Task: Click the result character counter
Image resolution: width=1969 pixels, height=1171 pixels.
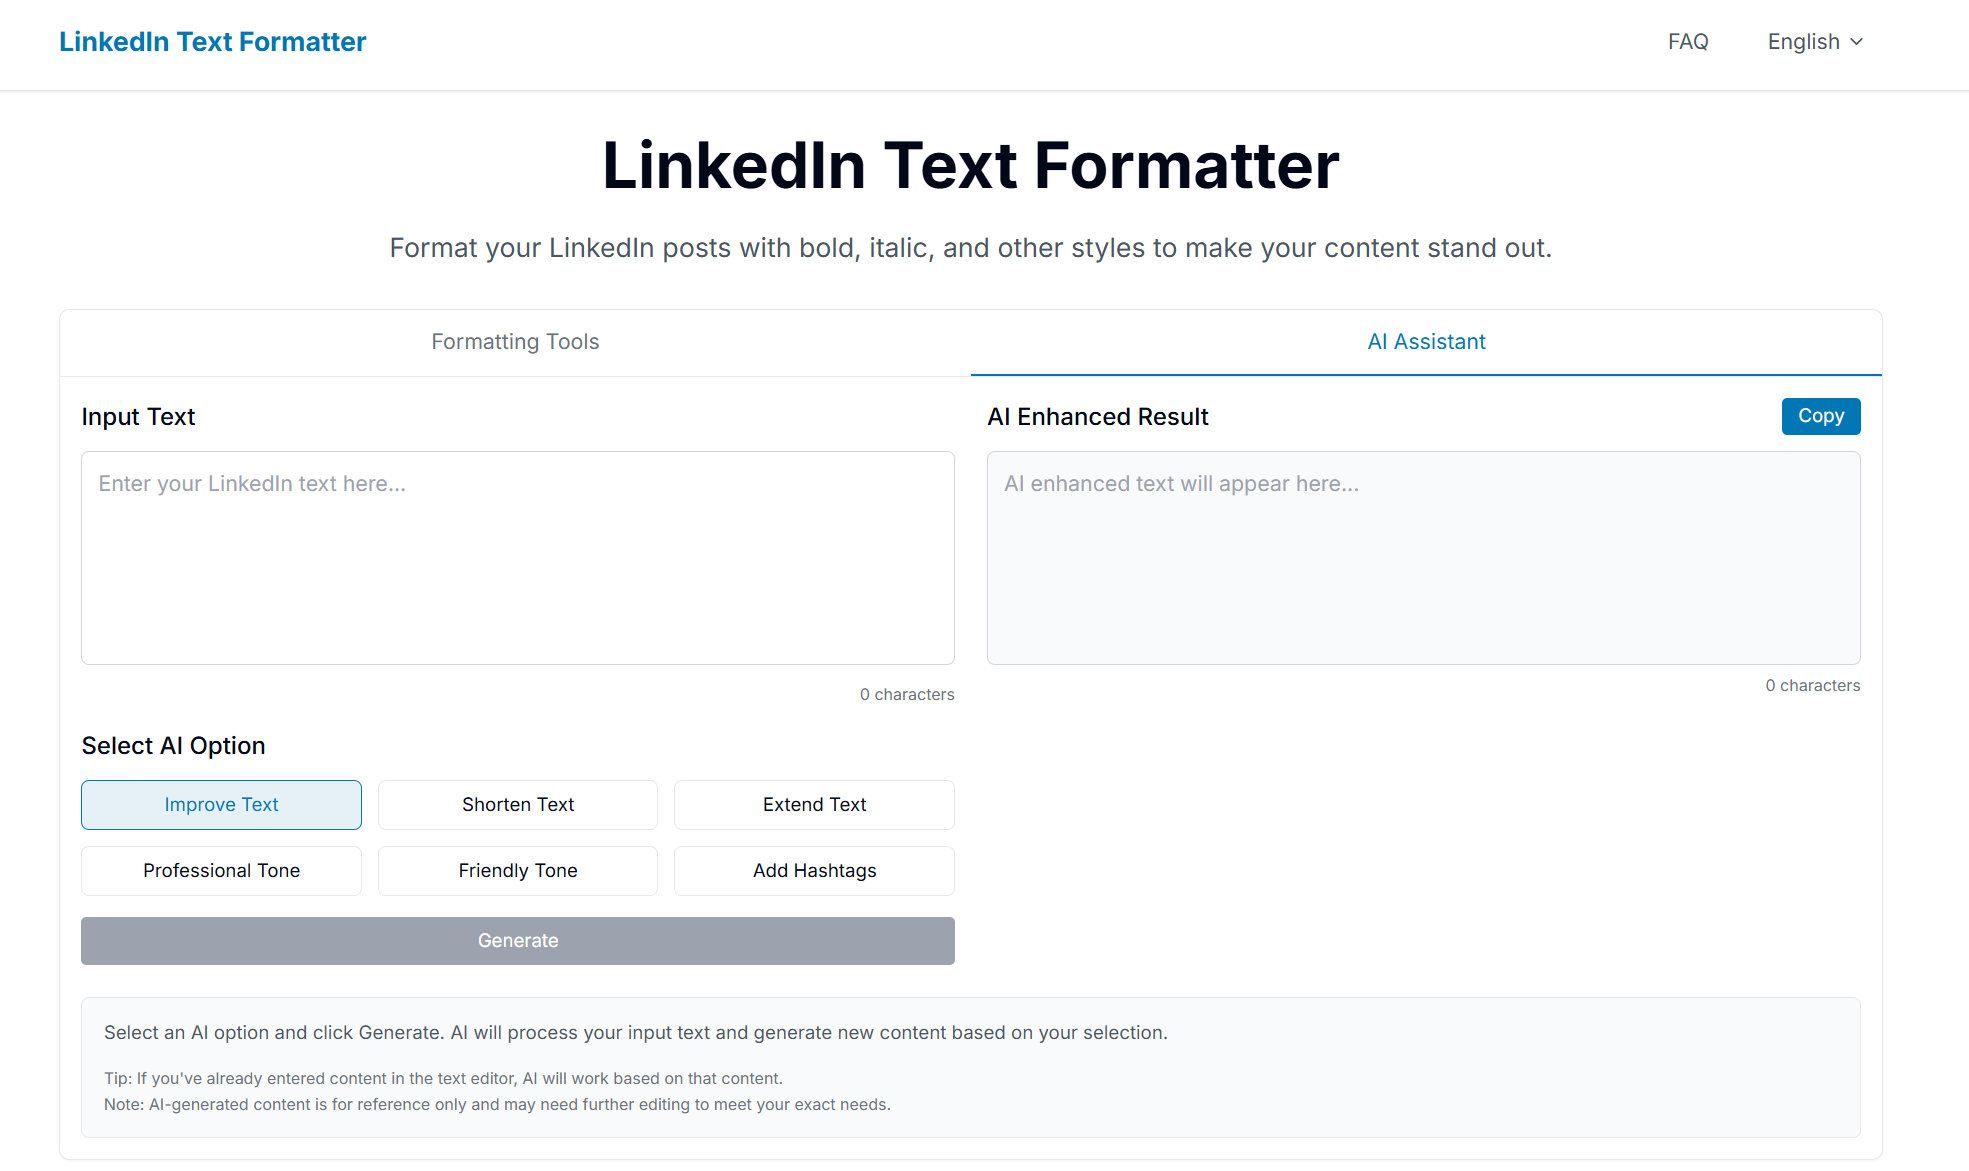Action: (1812, 685)
